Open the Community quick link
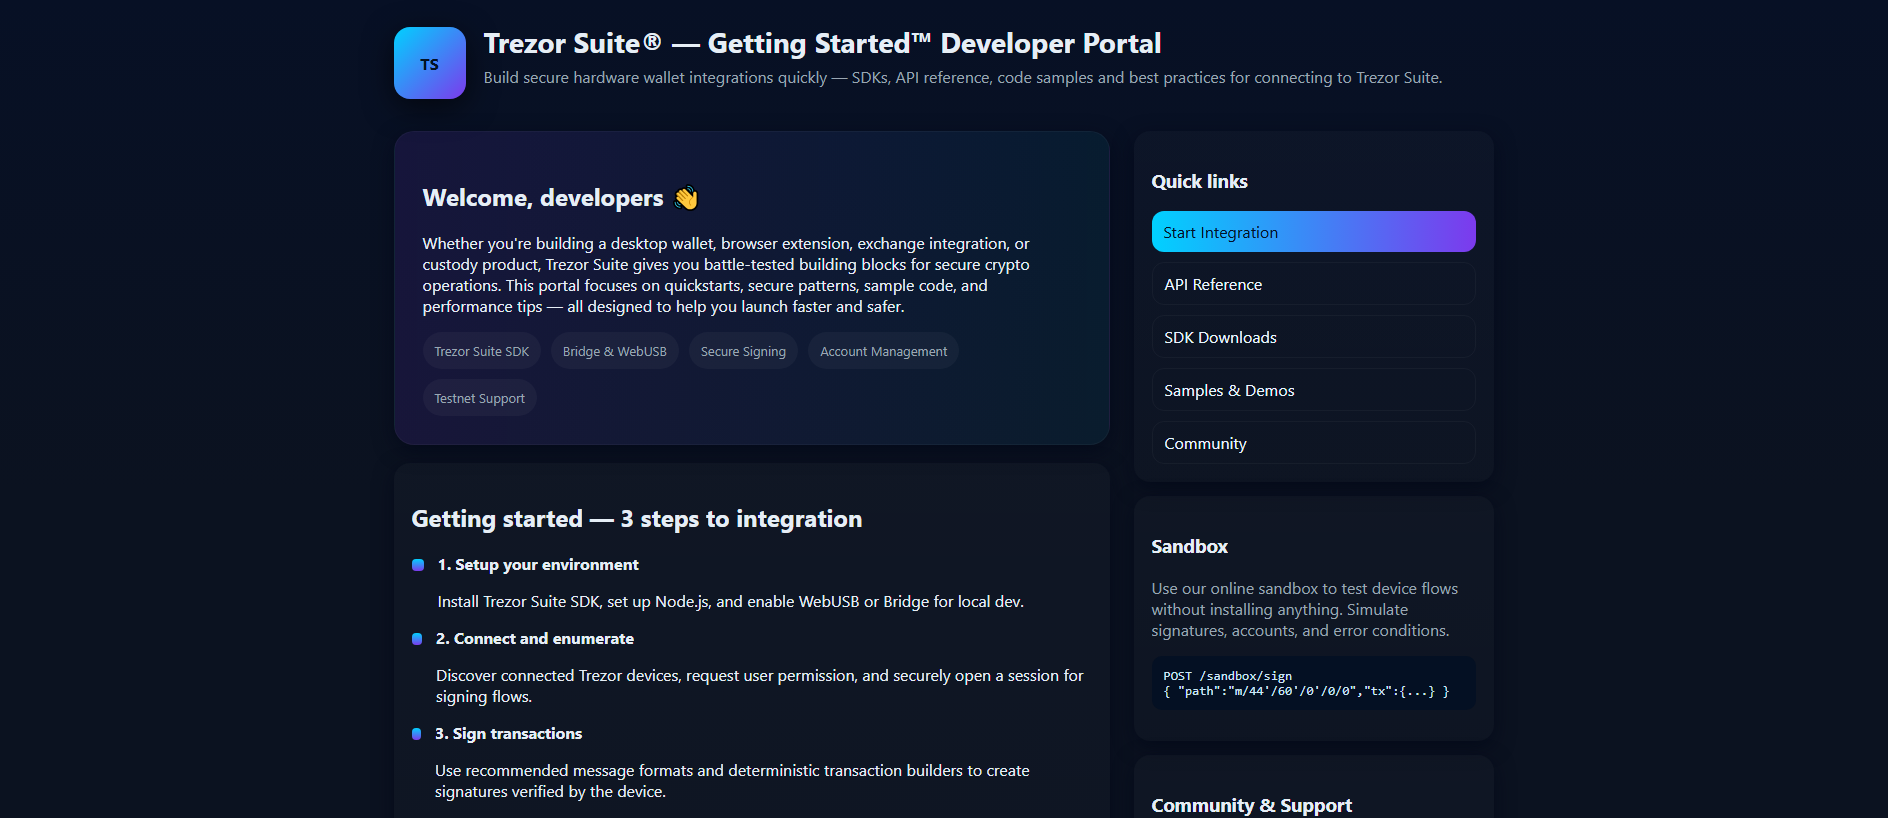Screen dimensions: 1888x818 [x=1313, y=443]
